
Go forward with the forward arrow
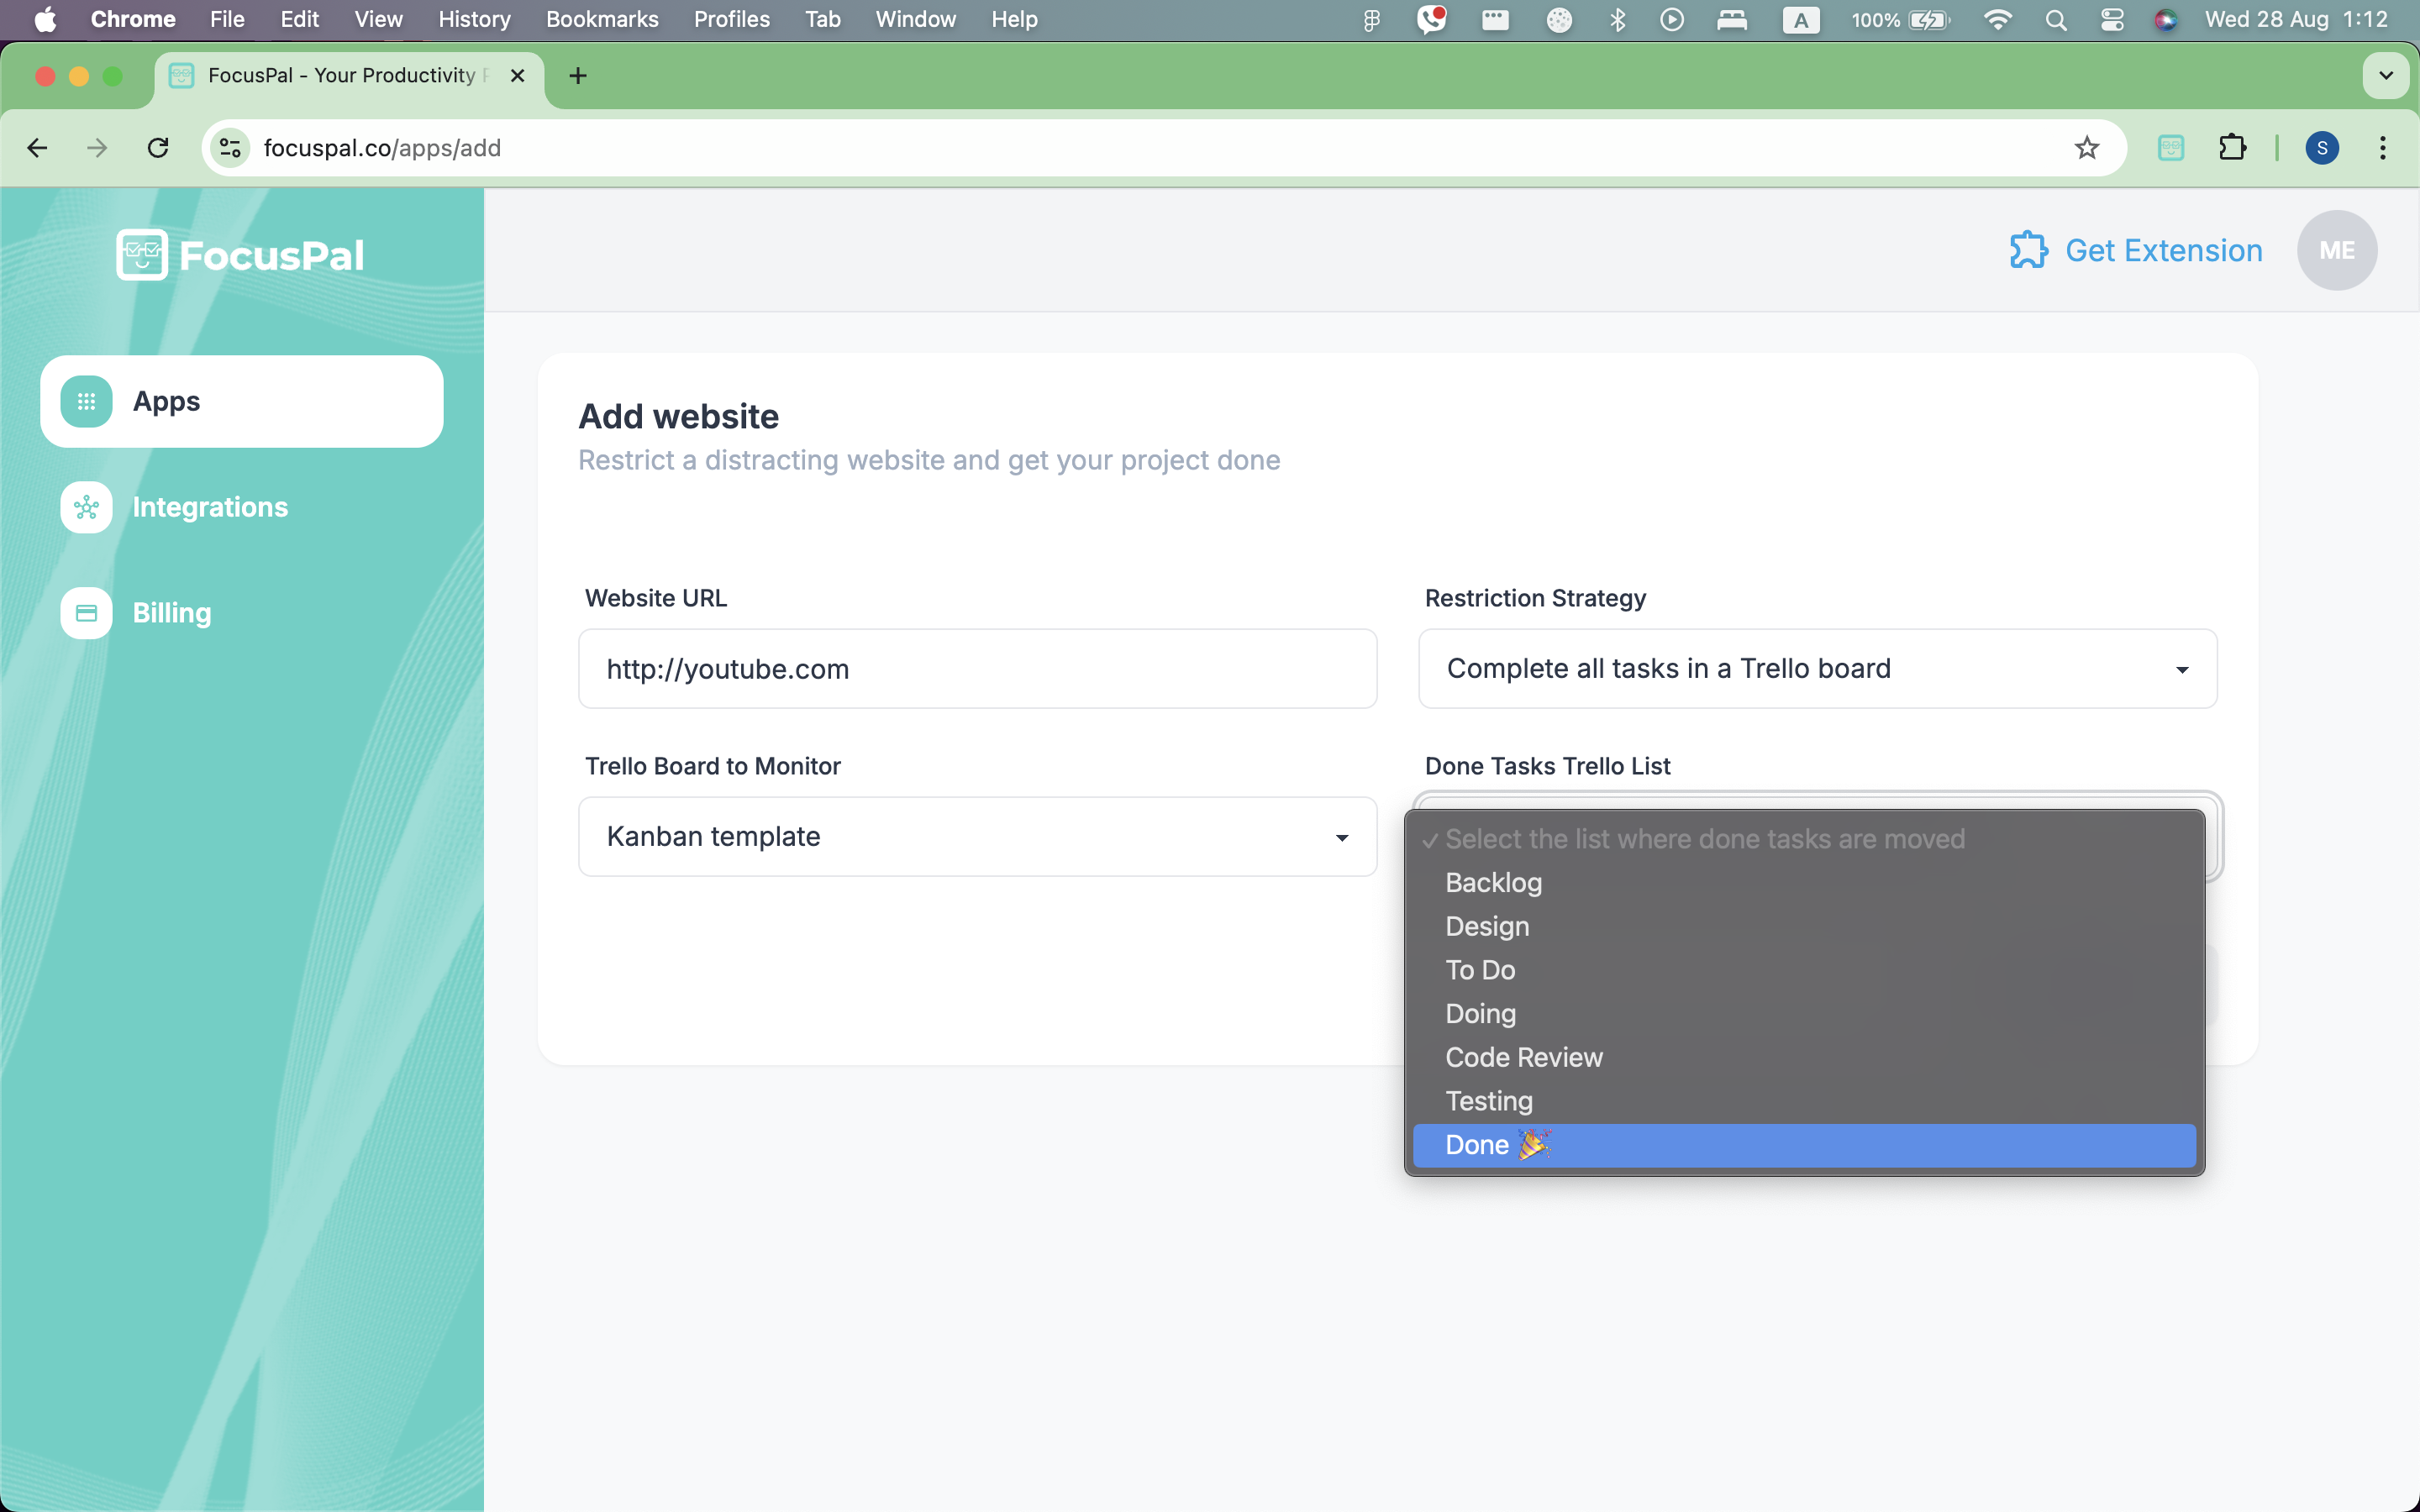coord(97,148)
